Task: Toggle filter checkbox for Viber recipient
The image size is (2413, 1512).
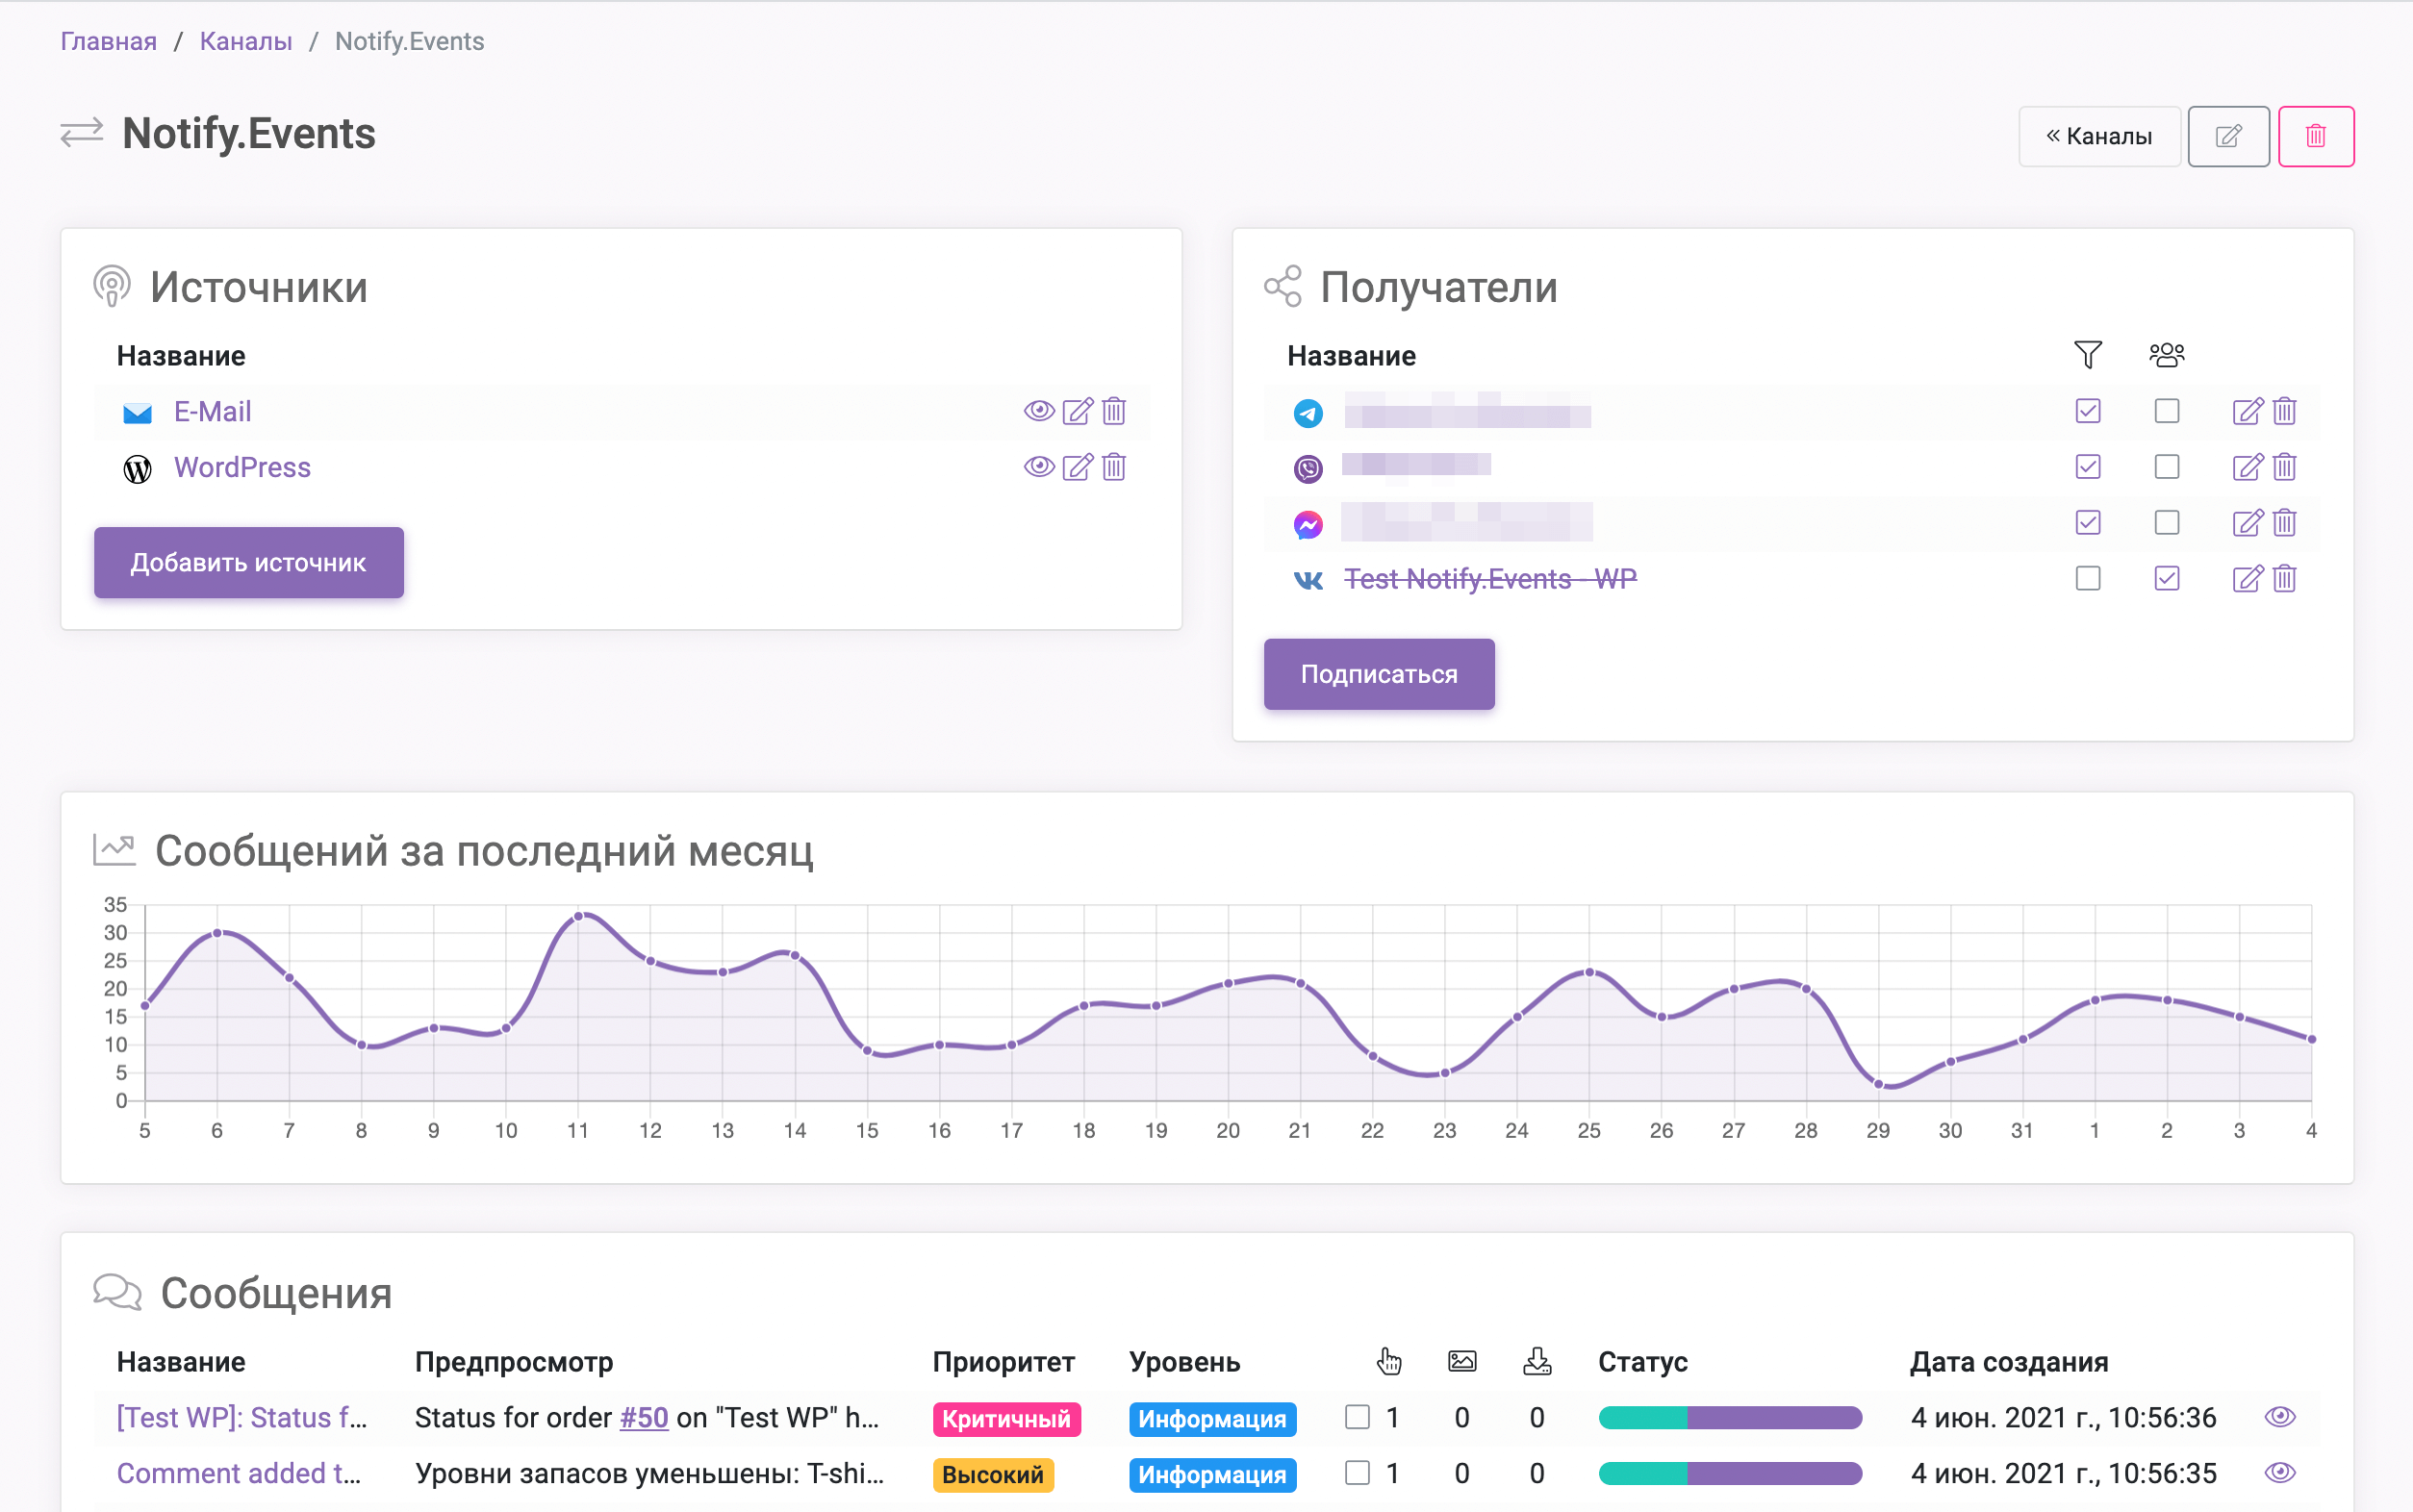Action: tap(2088, 467)
